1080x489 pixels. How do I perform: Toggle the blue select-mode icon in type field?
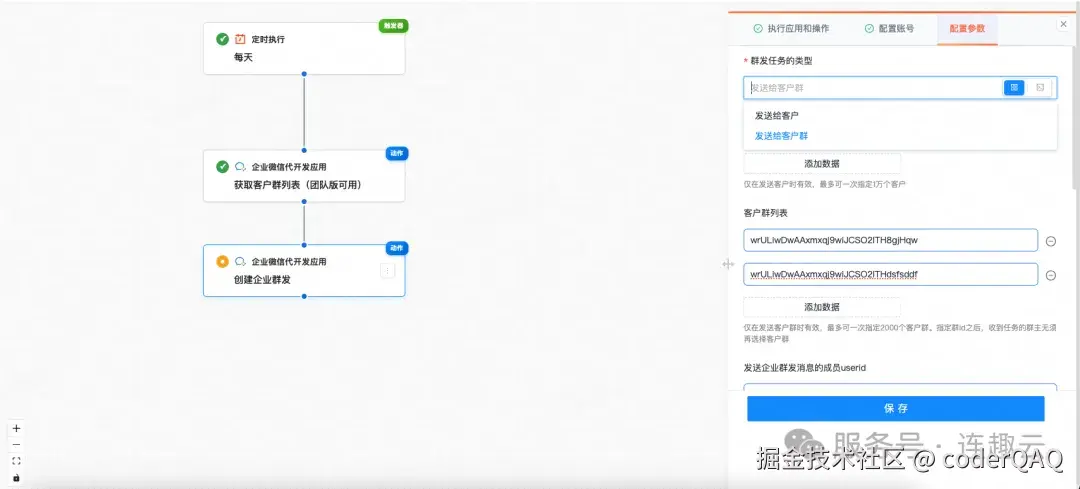click(x=1014, y=87)
